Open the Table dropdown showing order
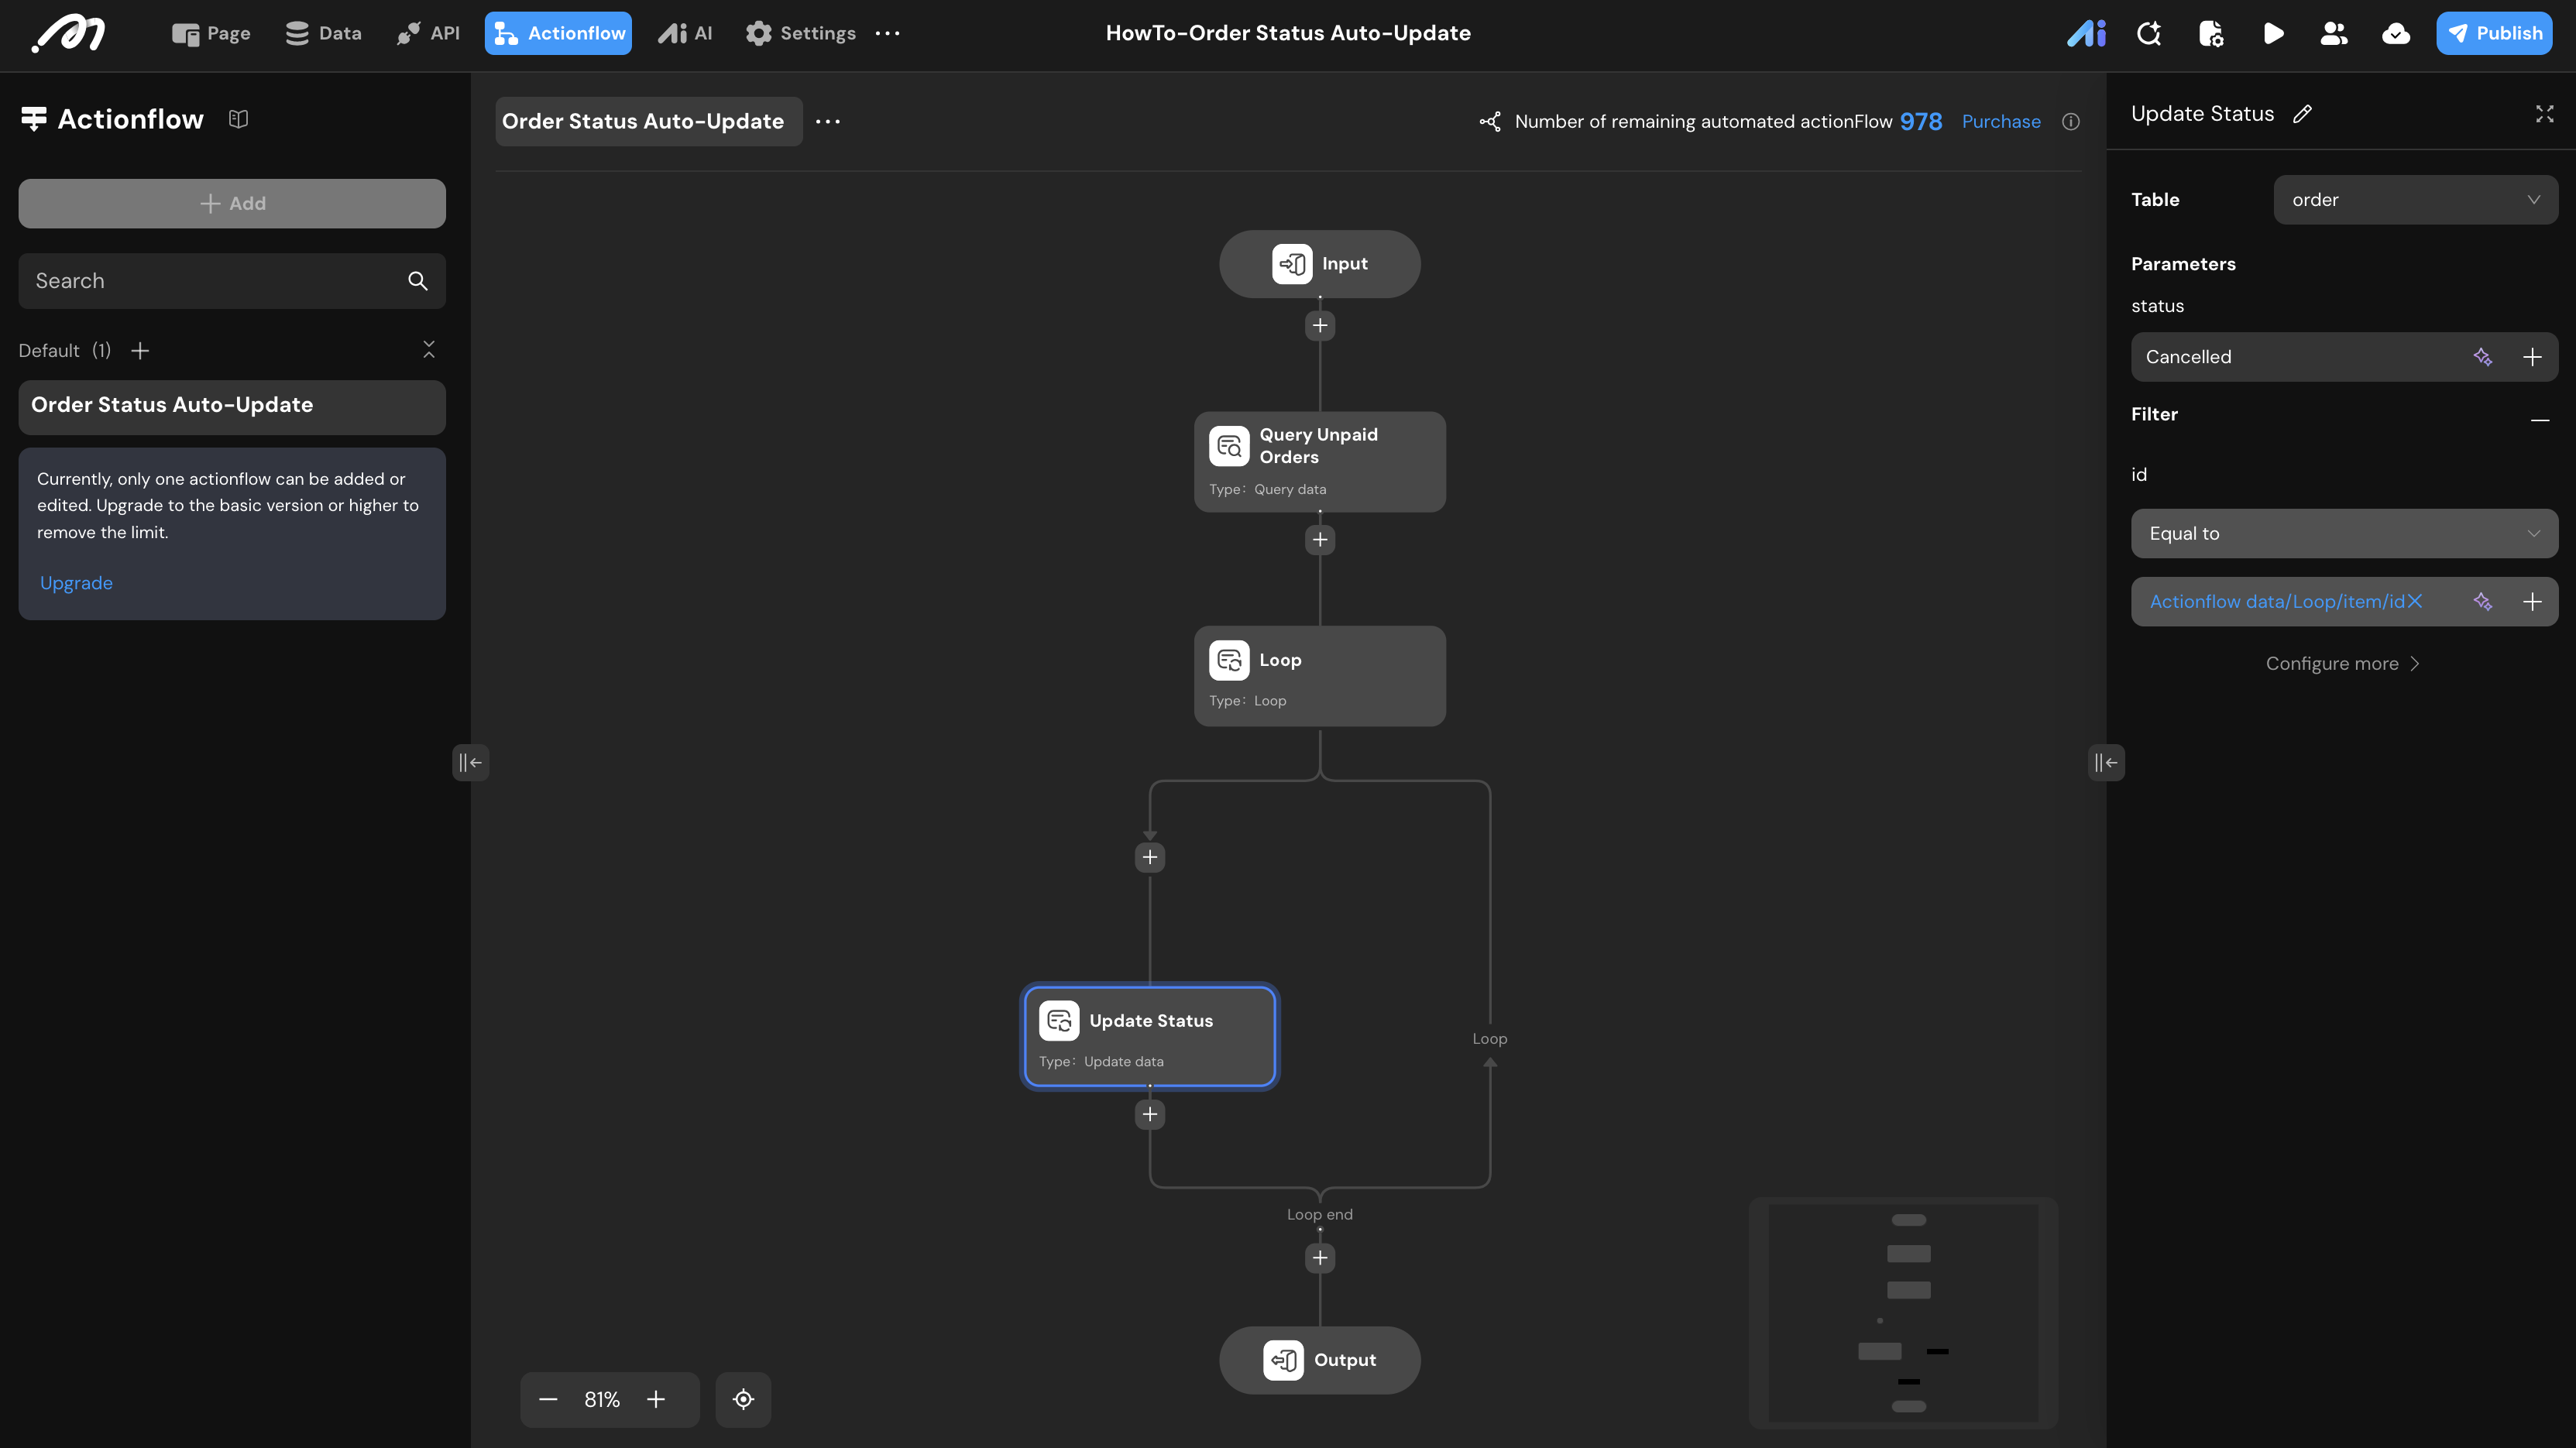 2415,200
